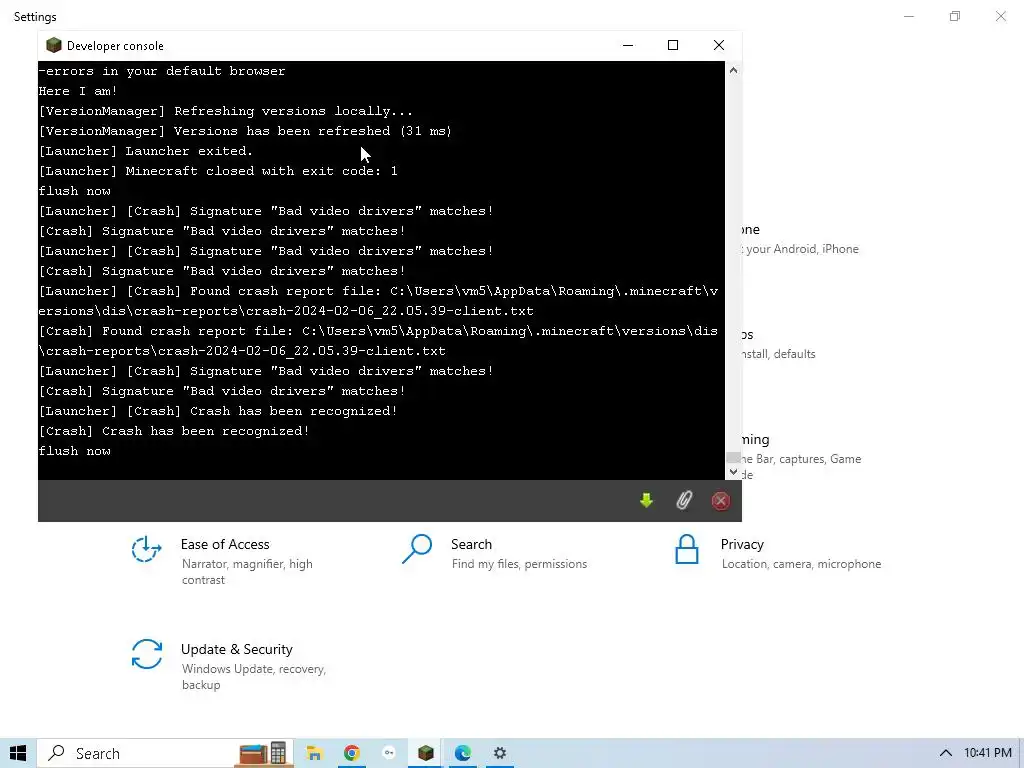1024x768 pixels.
Task: Click the 10:41 PM taskbar clock
Action: (987, 753)
